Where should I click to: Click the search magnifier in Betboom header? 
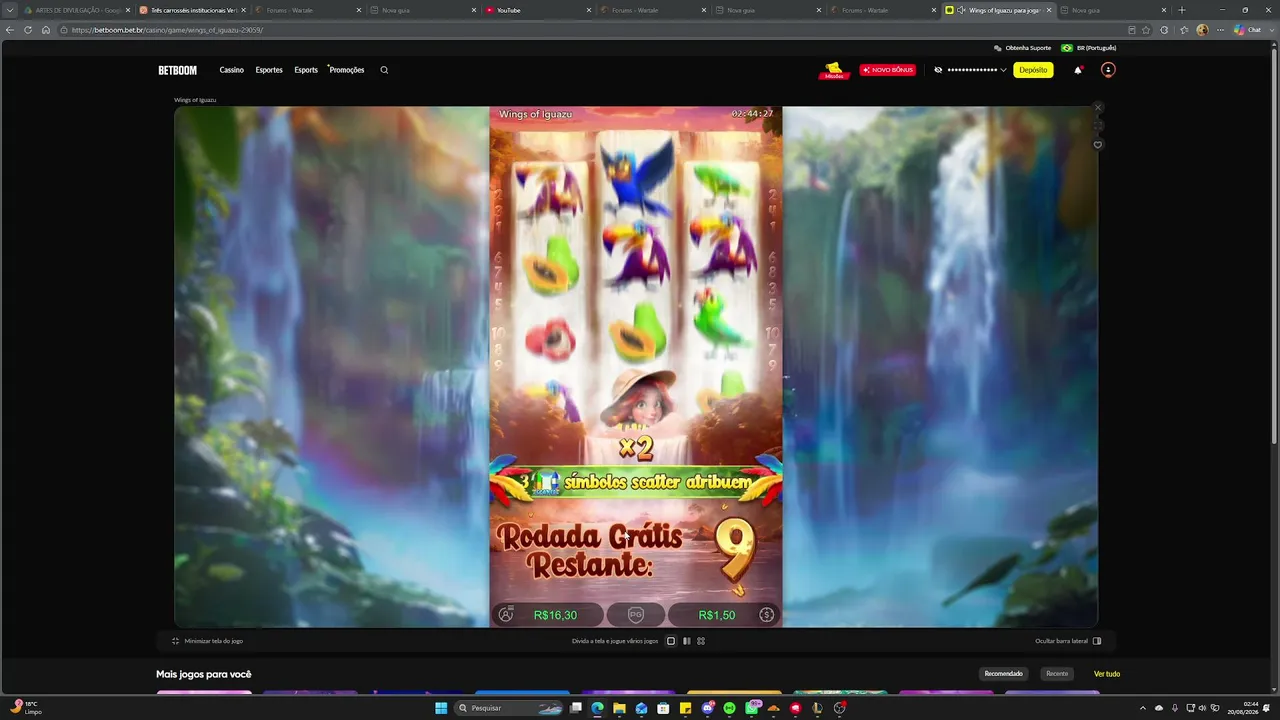pos(384,70)
